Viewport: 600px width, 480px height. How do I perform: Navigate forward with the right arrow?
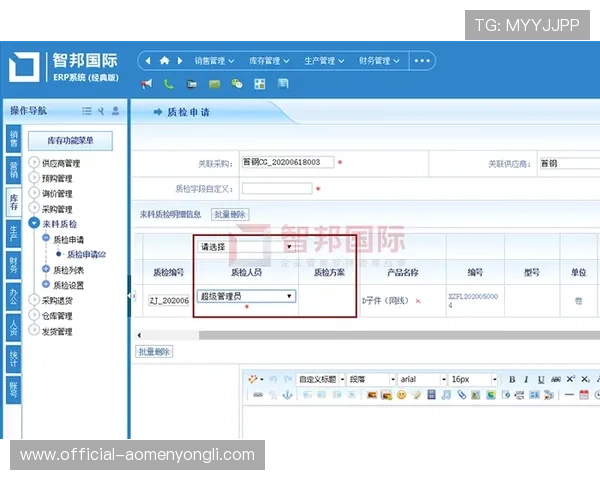(180, 60)
